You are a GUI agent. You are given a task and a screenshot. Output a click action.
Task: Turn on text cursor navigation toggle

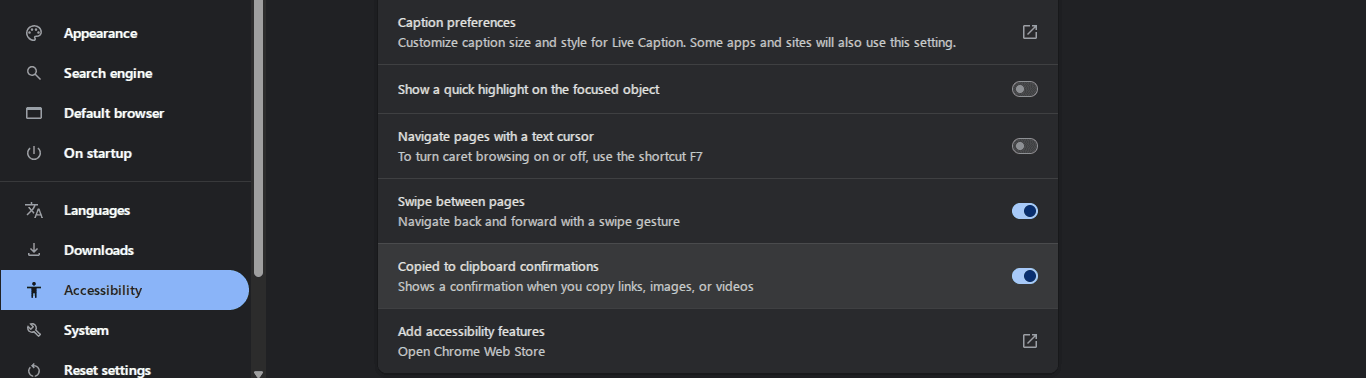(1025, 146)
